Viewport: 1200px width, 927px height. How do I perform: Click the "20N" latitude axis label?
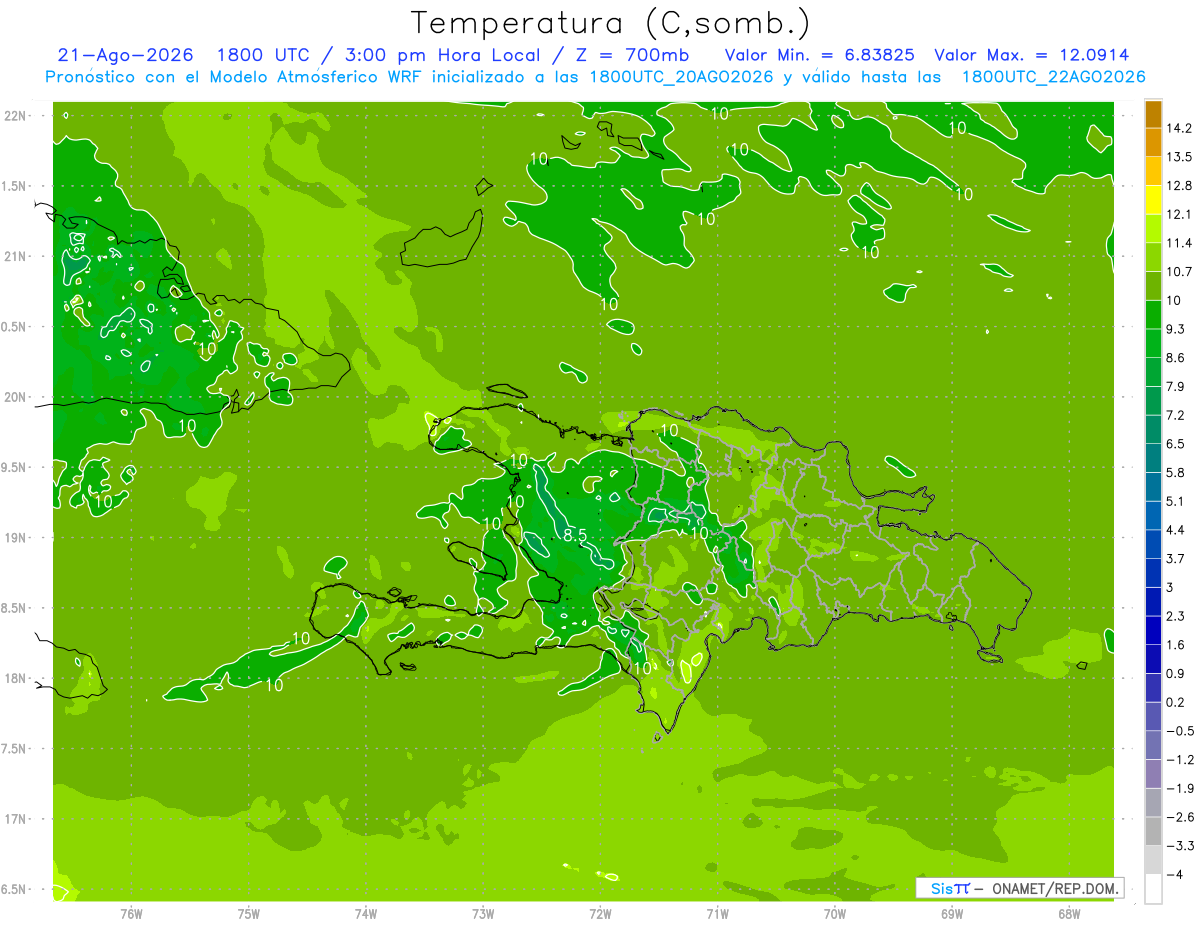click(x=17, y=397)
